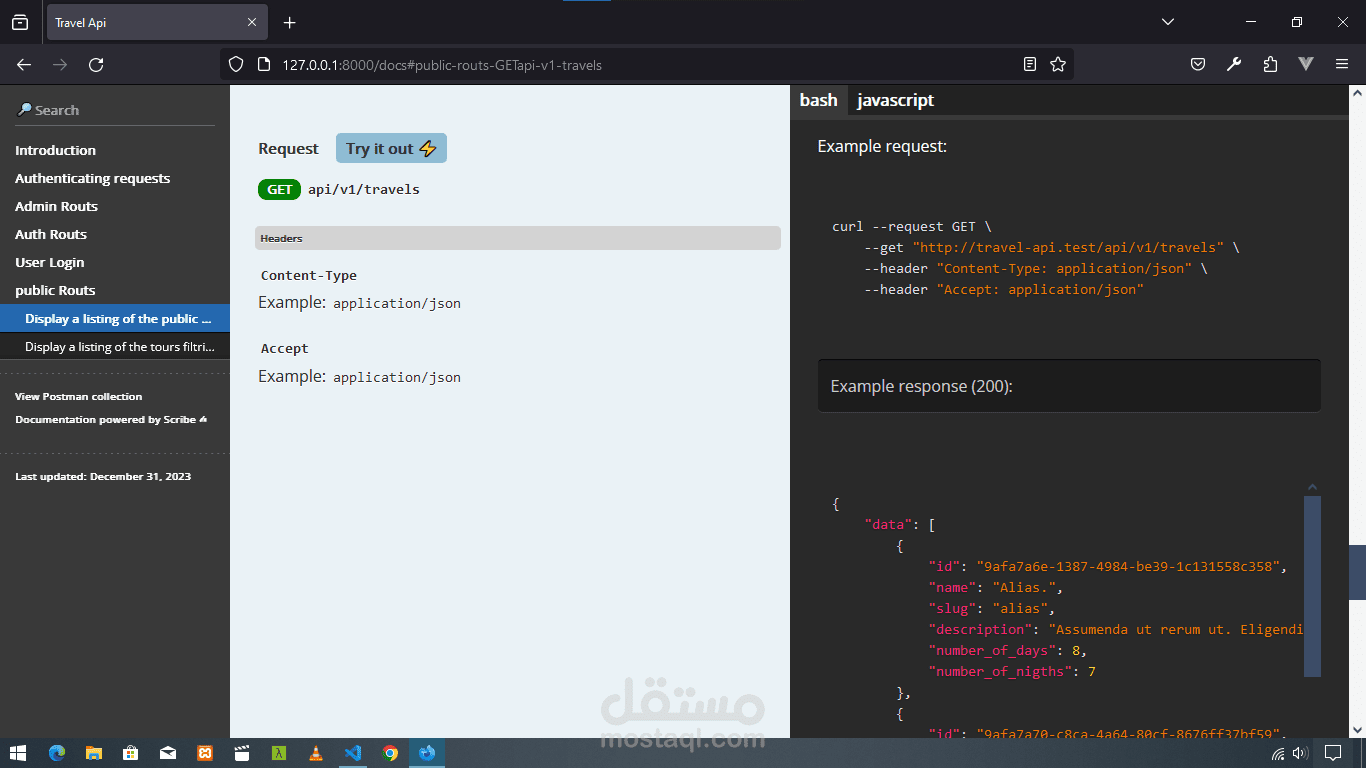The height and width of the screenshot is (768, 1366).
Task: Reload the current page
Action: tap(96, 64)
